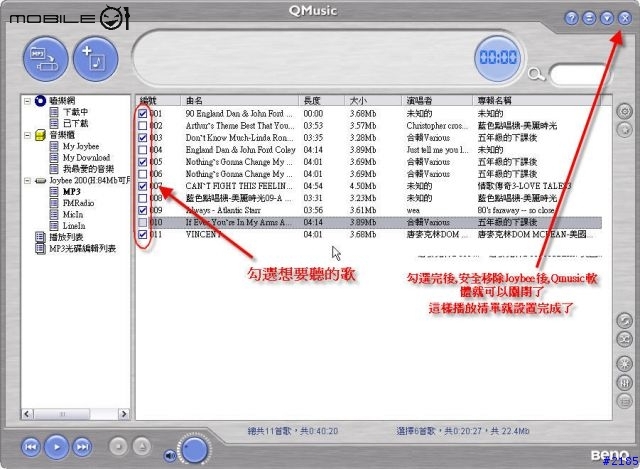Play the selected song
Image resolution: width=640 pixels, height=469 pixels.
(x=56, y=447)
